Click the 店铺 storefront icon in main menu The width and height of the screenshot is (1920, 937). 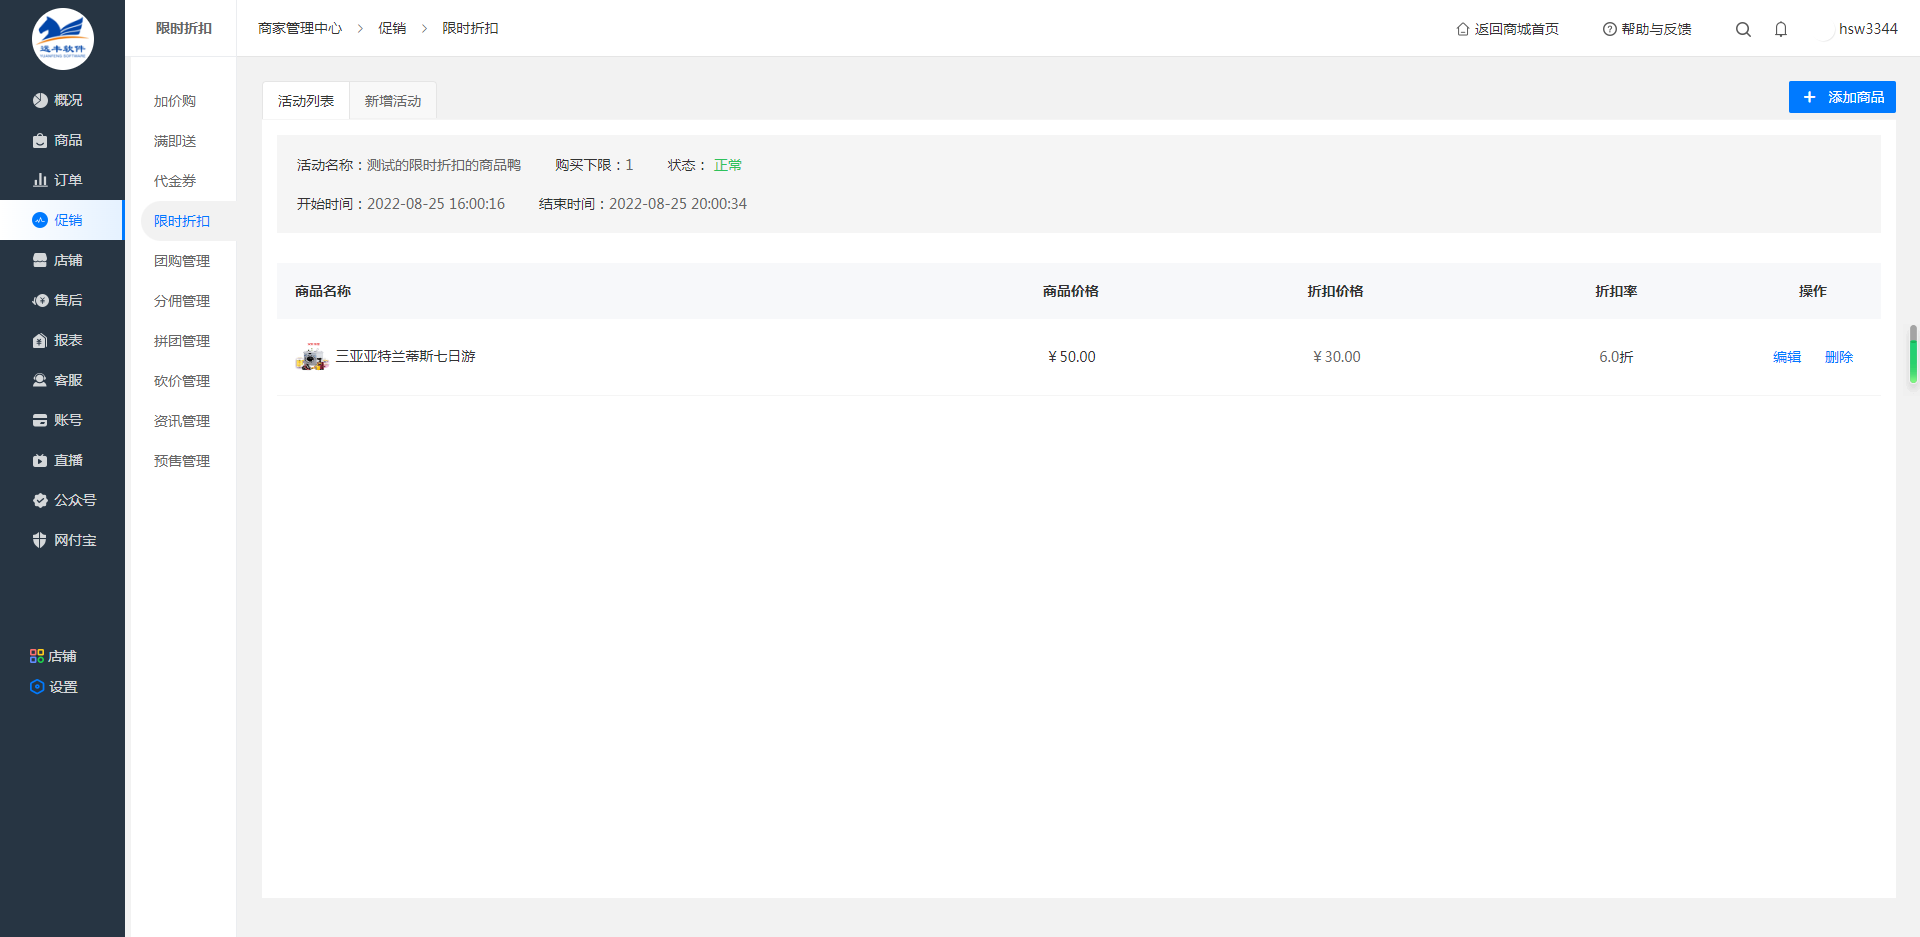tap(40, 260)
